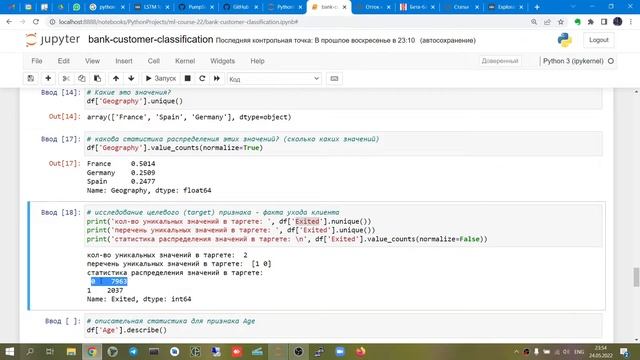The image size is (640, 360).
Task: Click the Logout button
Action: tap(598, 40)
